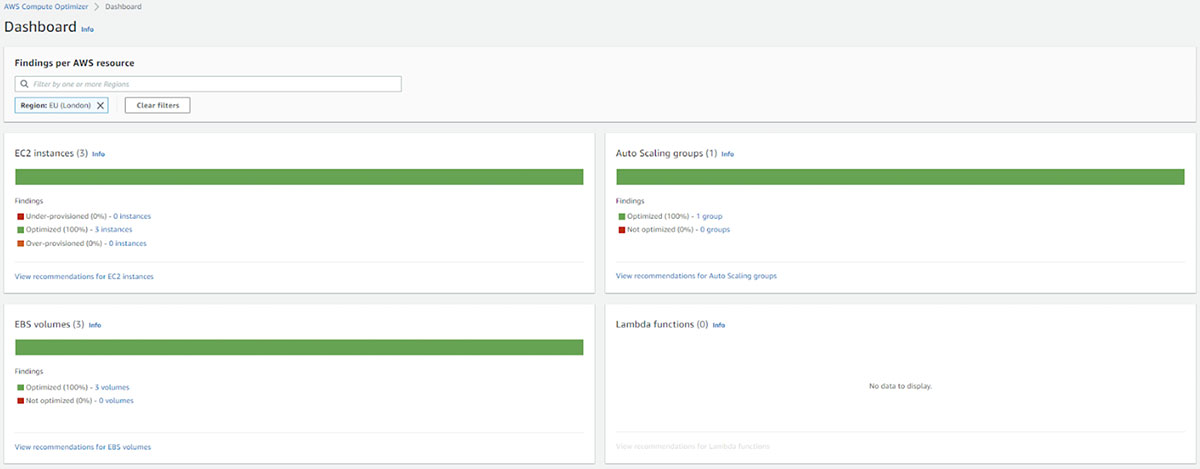The image size is (1200, 469).
Task: Open the Not optimized 0 groups link
Action: [715, 229]
